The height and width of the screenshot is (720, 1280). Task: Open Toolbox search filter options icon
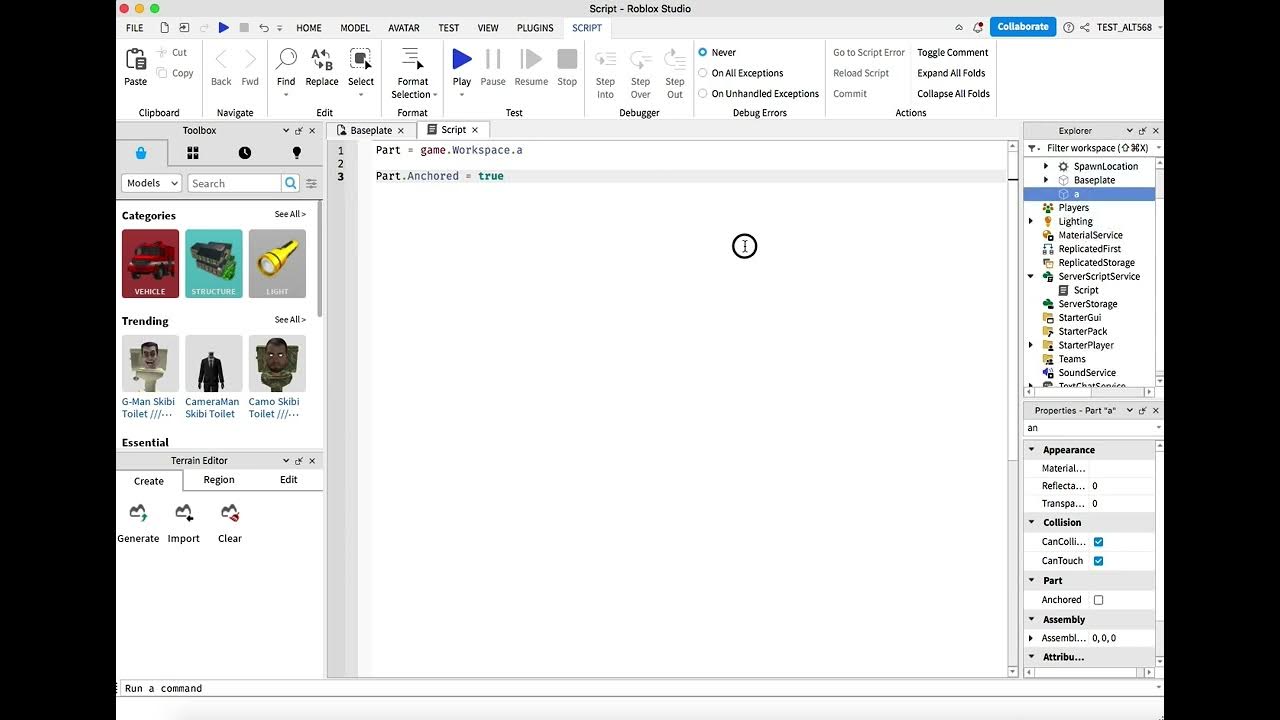[311, 183]
